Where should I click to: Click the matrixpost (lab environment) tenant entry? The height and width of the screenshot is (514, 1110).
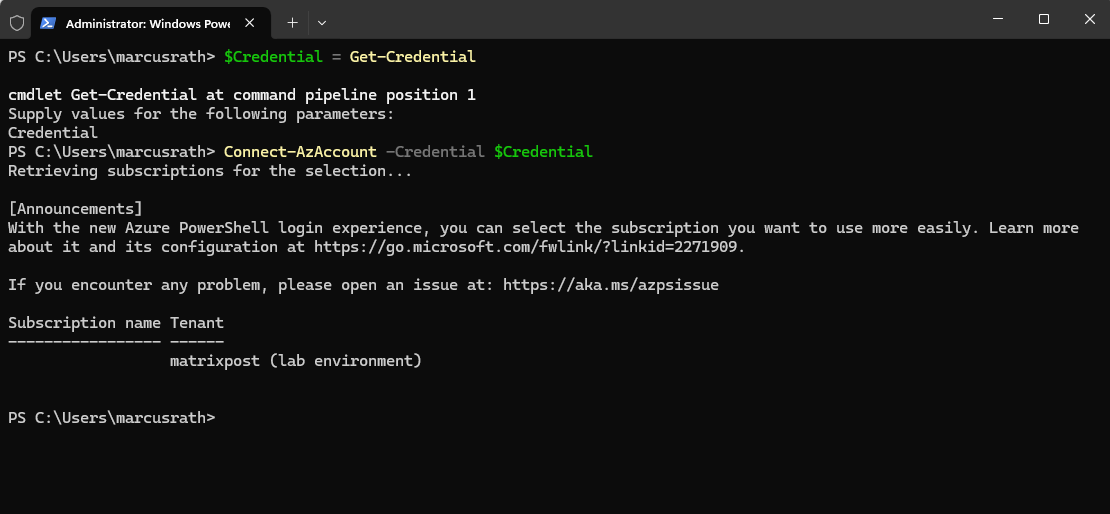296,361
